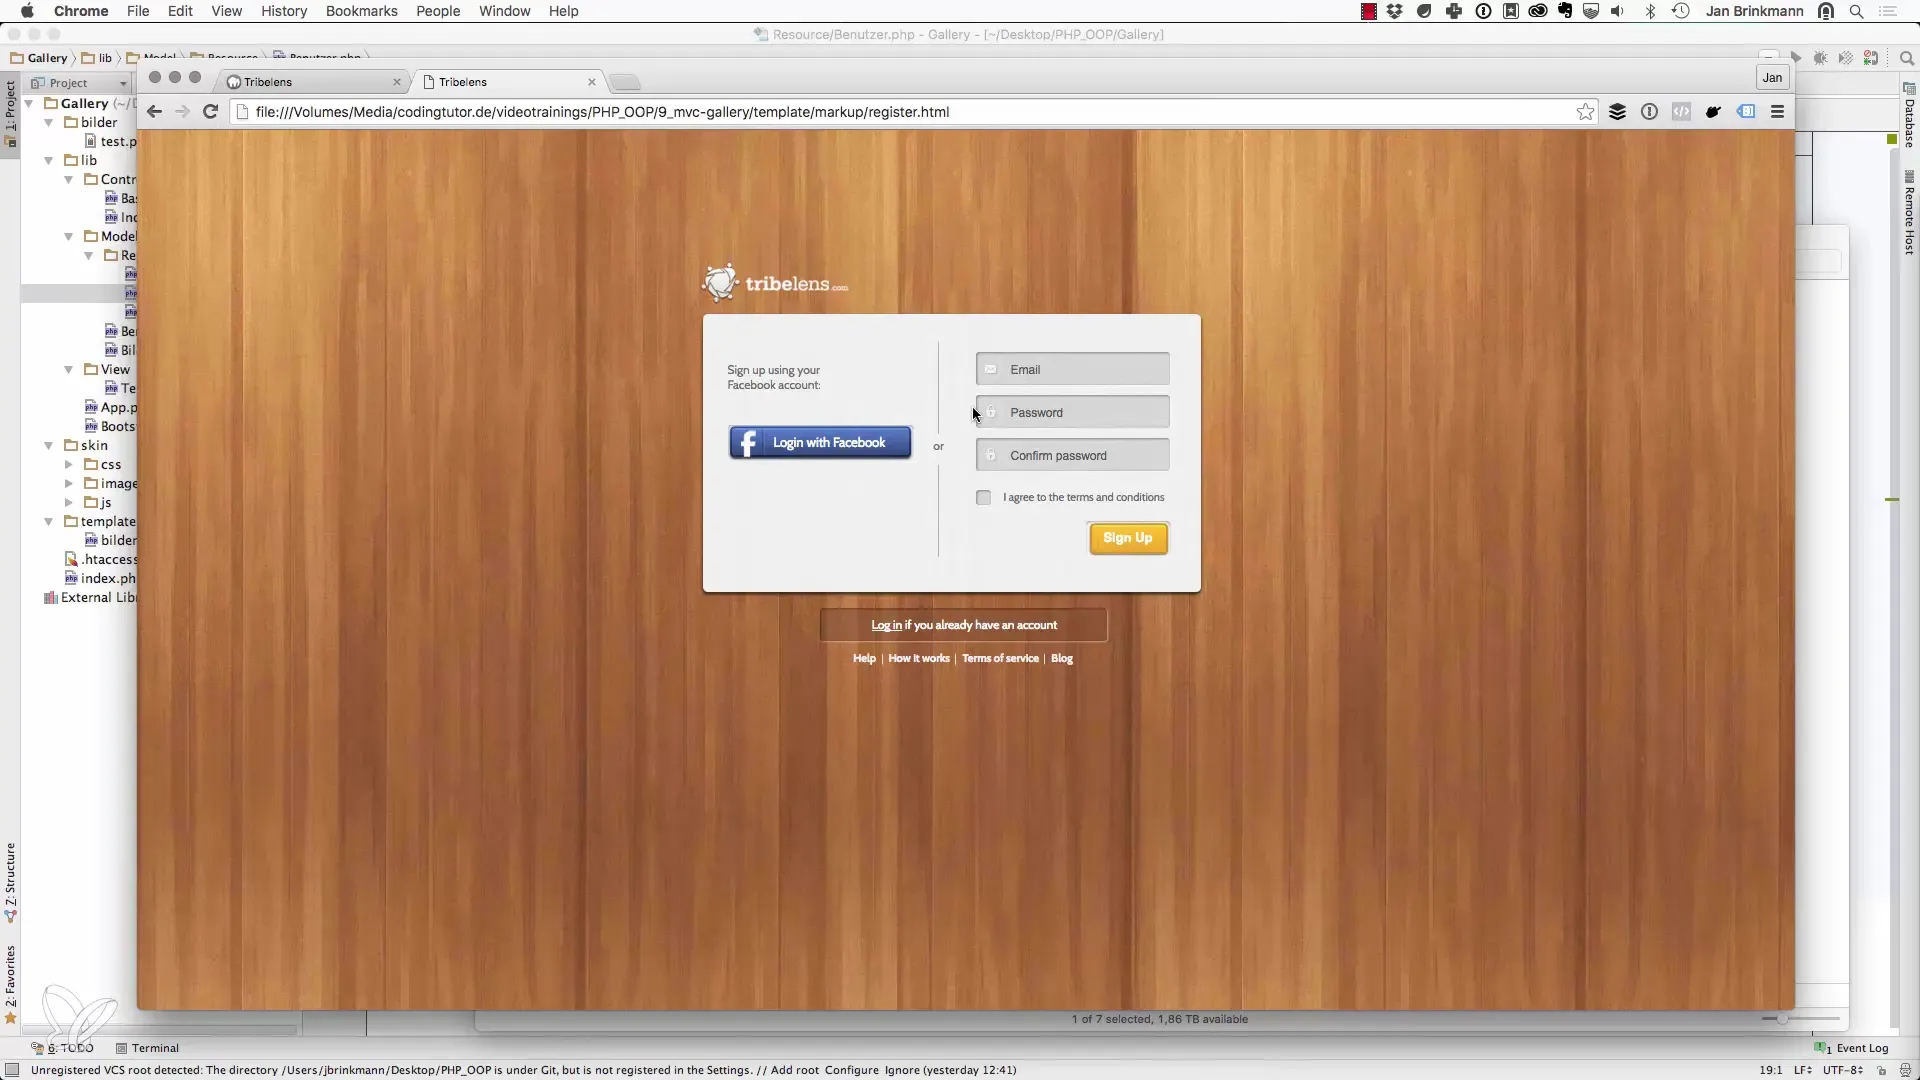Check the terms and conditions checkbox
Viewport: 1920px width, 1080px height.
[x=983, y=498]
